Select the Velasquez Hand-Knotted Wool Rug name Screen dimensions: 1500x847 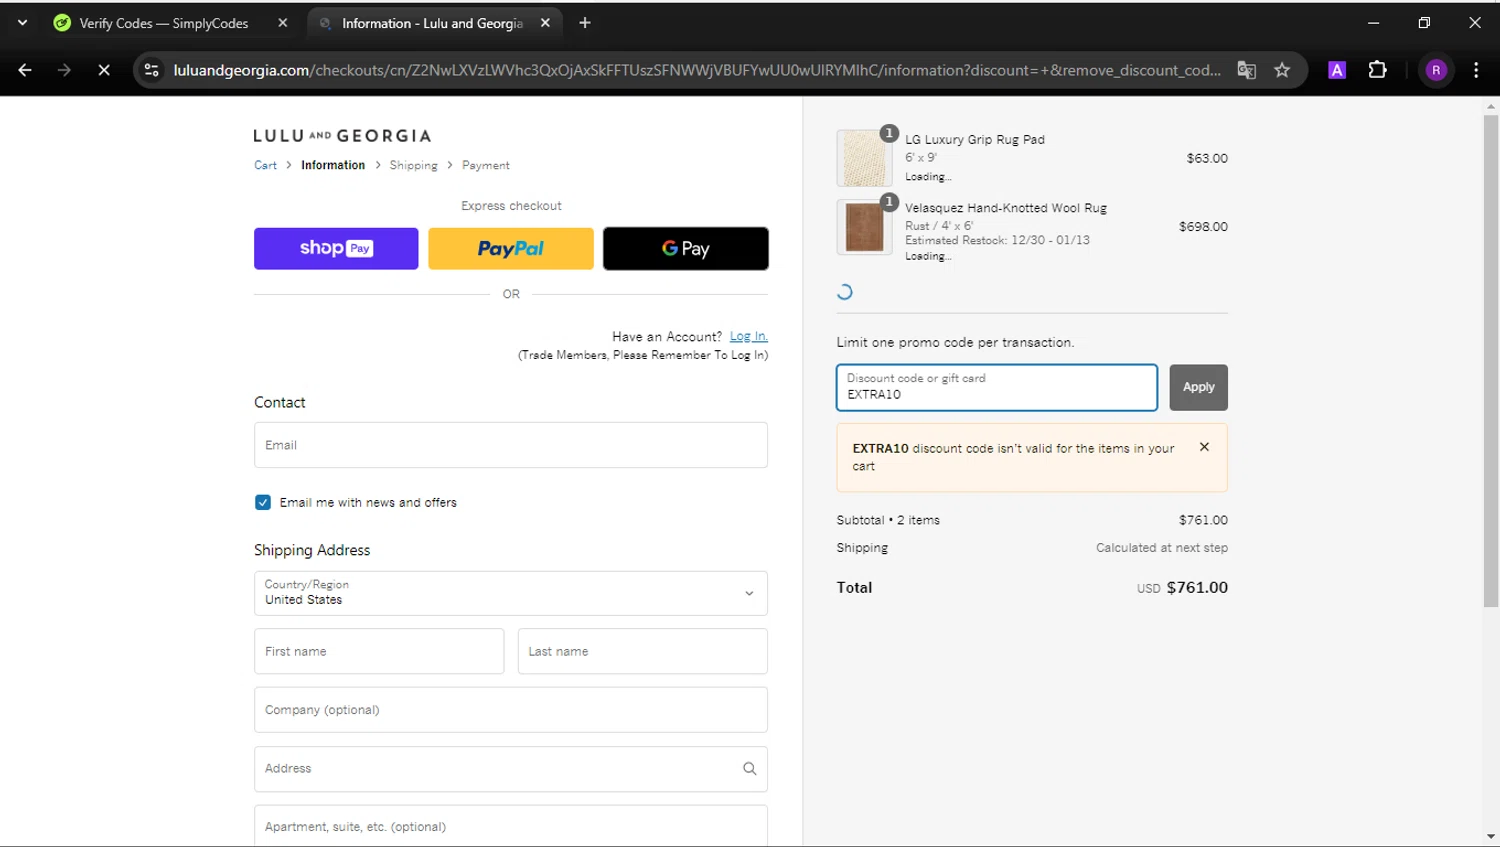point(1006,208)
